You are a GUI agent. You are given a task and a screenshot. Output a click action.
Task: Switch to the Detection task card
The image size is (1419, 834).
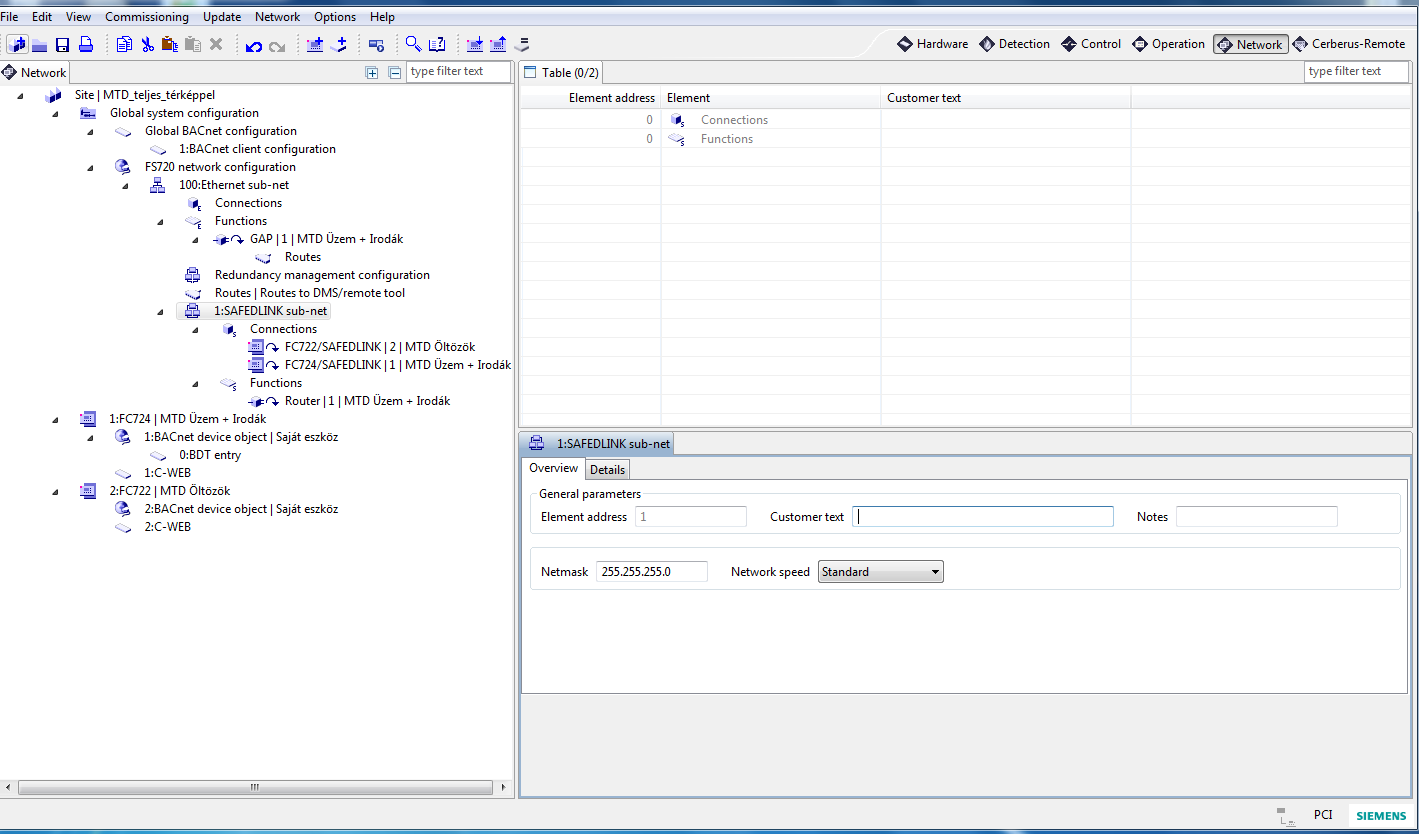1014,44
